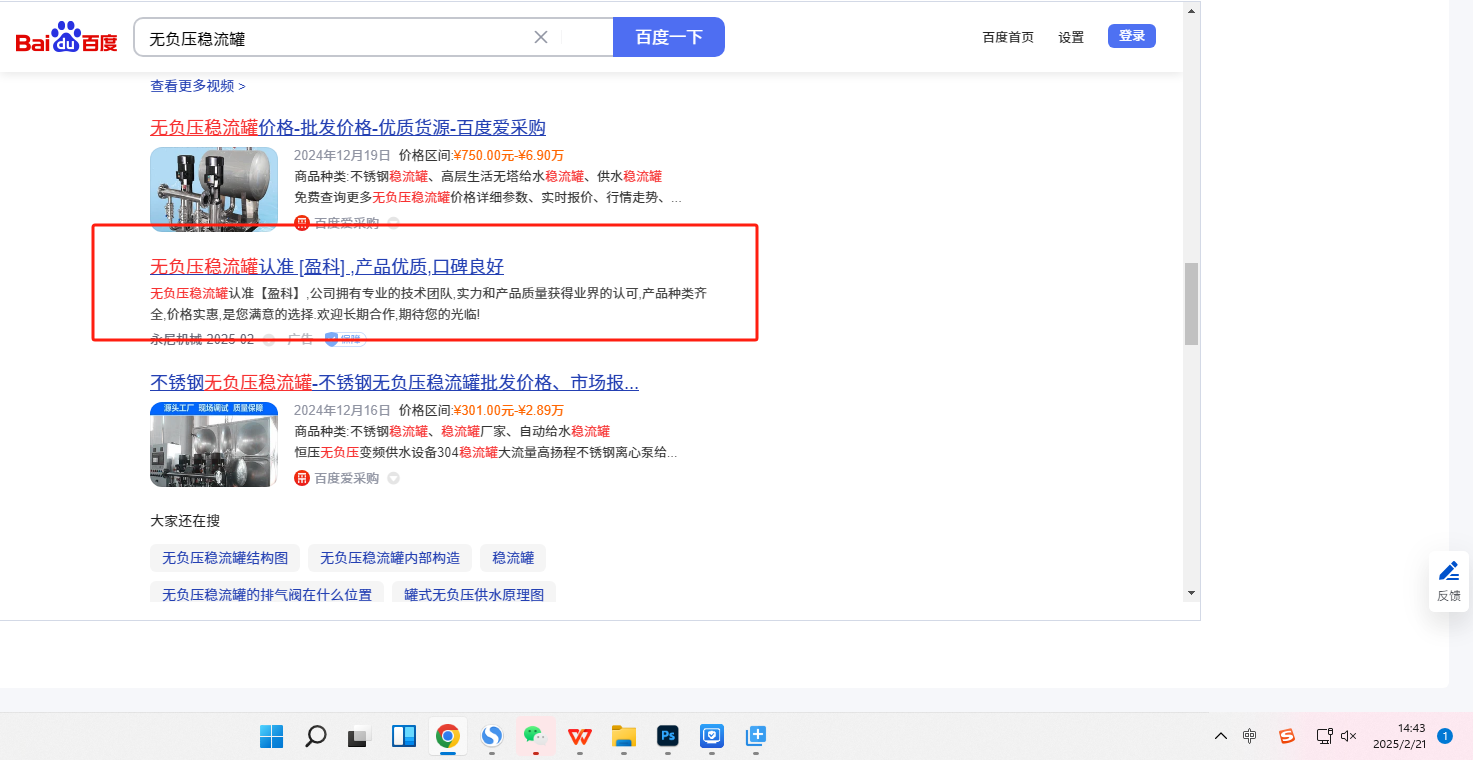Open the 查看更多视频 link

[x=198, y=86]
